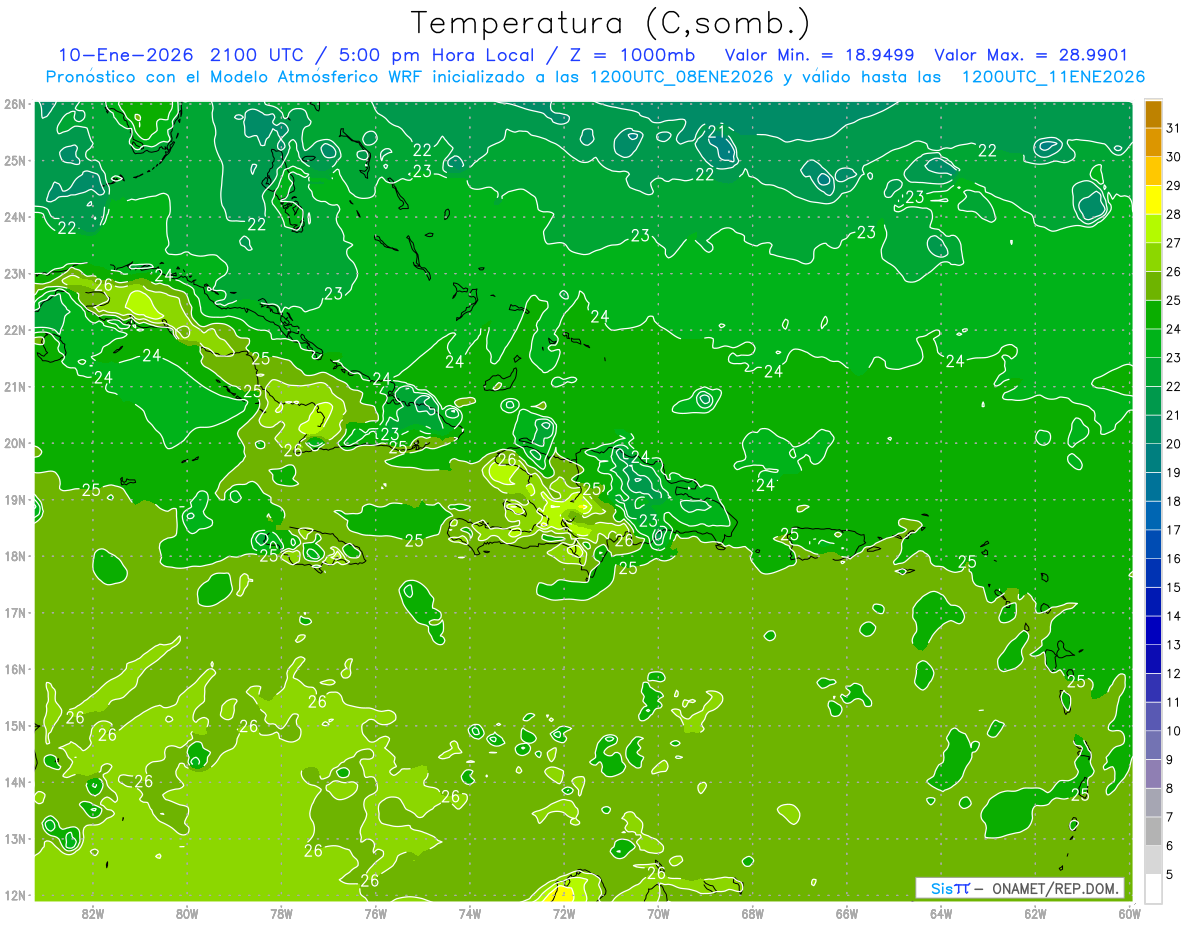Click the Valor Min. = 18.9499 text
Viewport: 1200px width, 927px height.
coord(820,55)
